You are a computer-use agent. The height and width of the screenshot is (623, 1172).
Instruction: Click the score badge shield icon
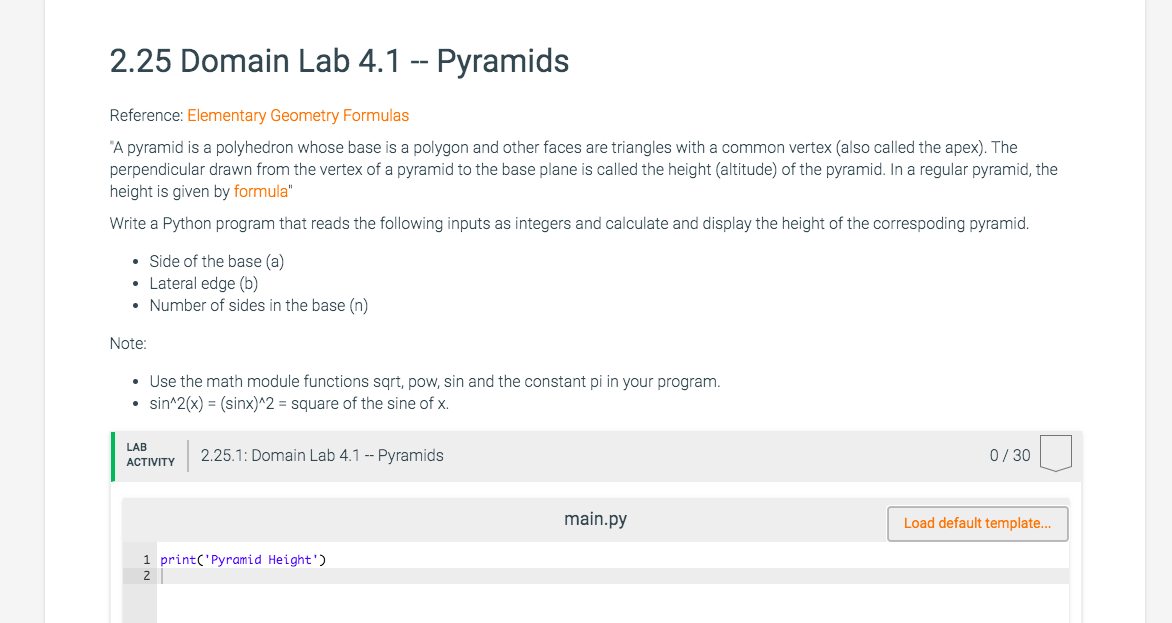[x=1055, y=453]
